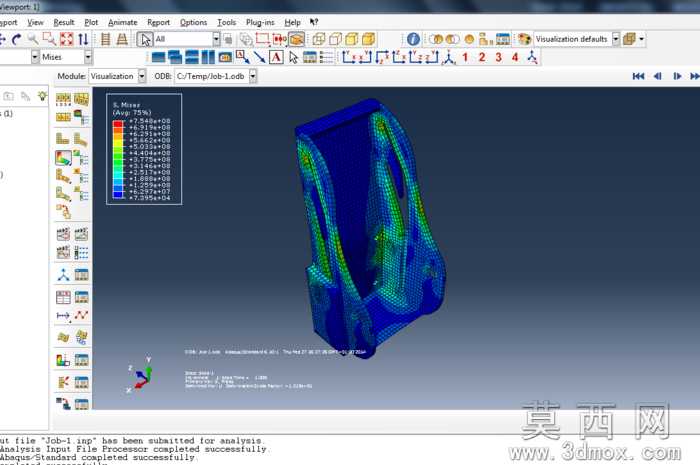Turn perspective on with the trapezoid icon

click(x=122, y=39)
